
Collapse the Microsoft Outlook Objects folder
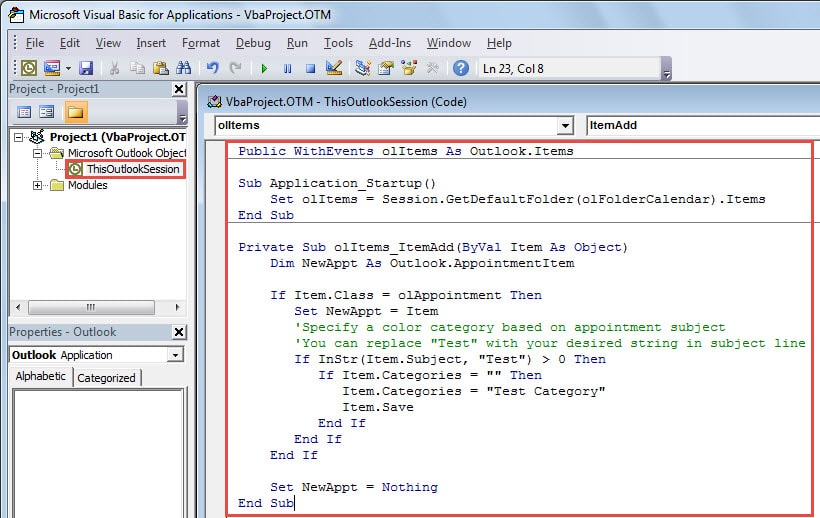click(x=37, y=153)
